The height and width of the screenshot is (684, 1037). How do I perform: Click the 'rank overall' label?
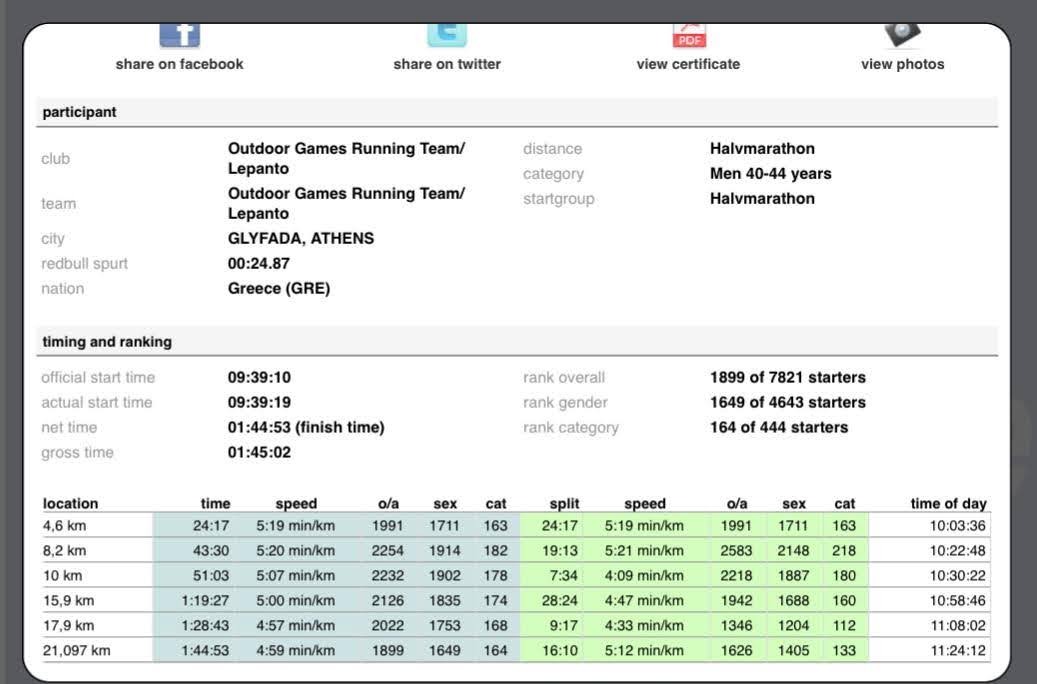(563, 377)
